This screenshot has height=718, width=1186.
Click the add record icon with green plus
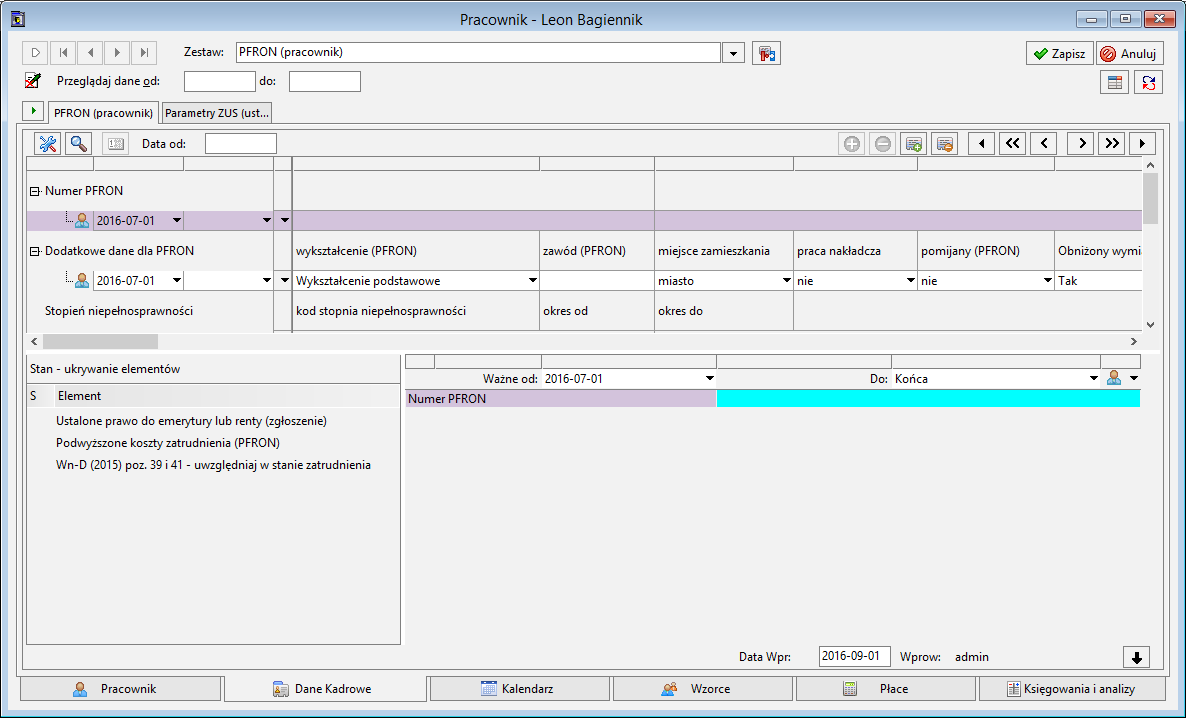913,144
